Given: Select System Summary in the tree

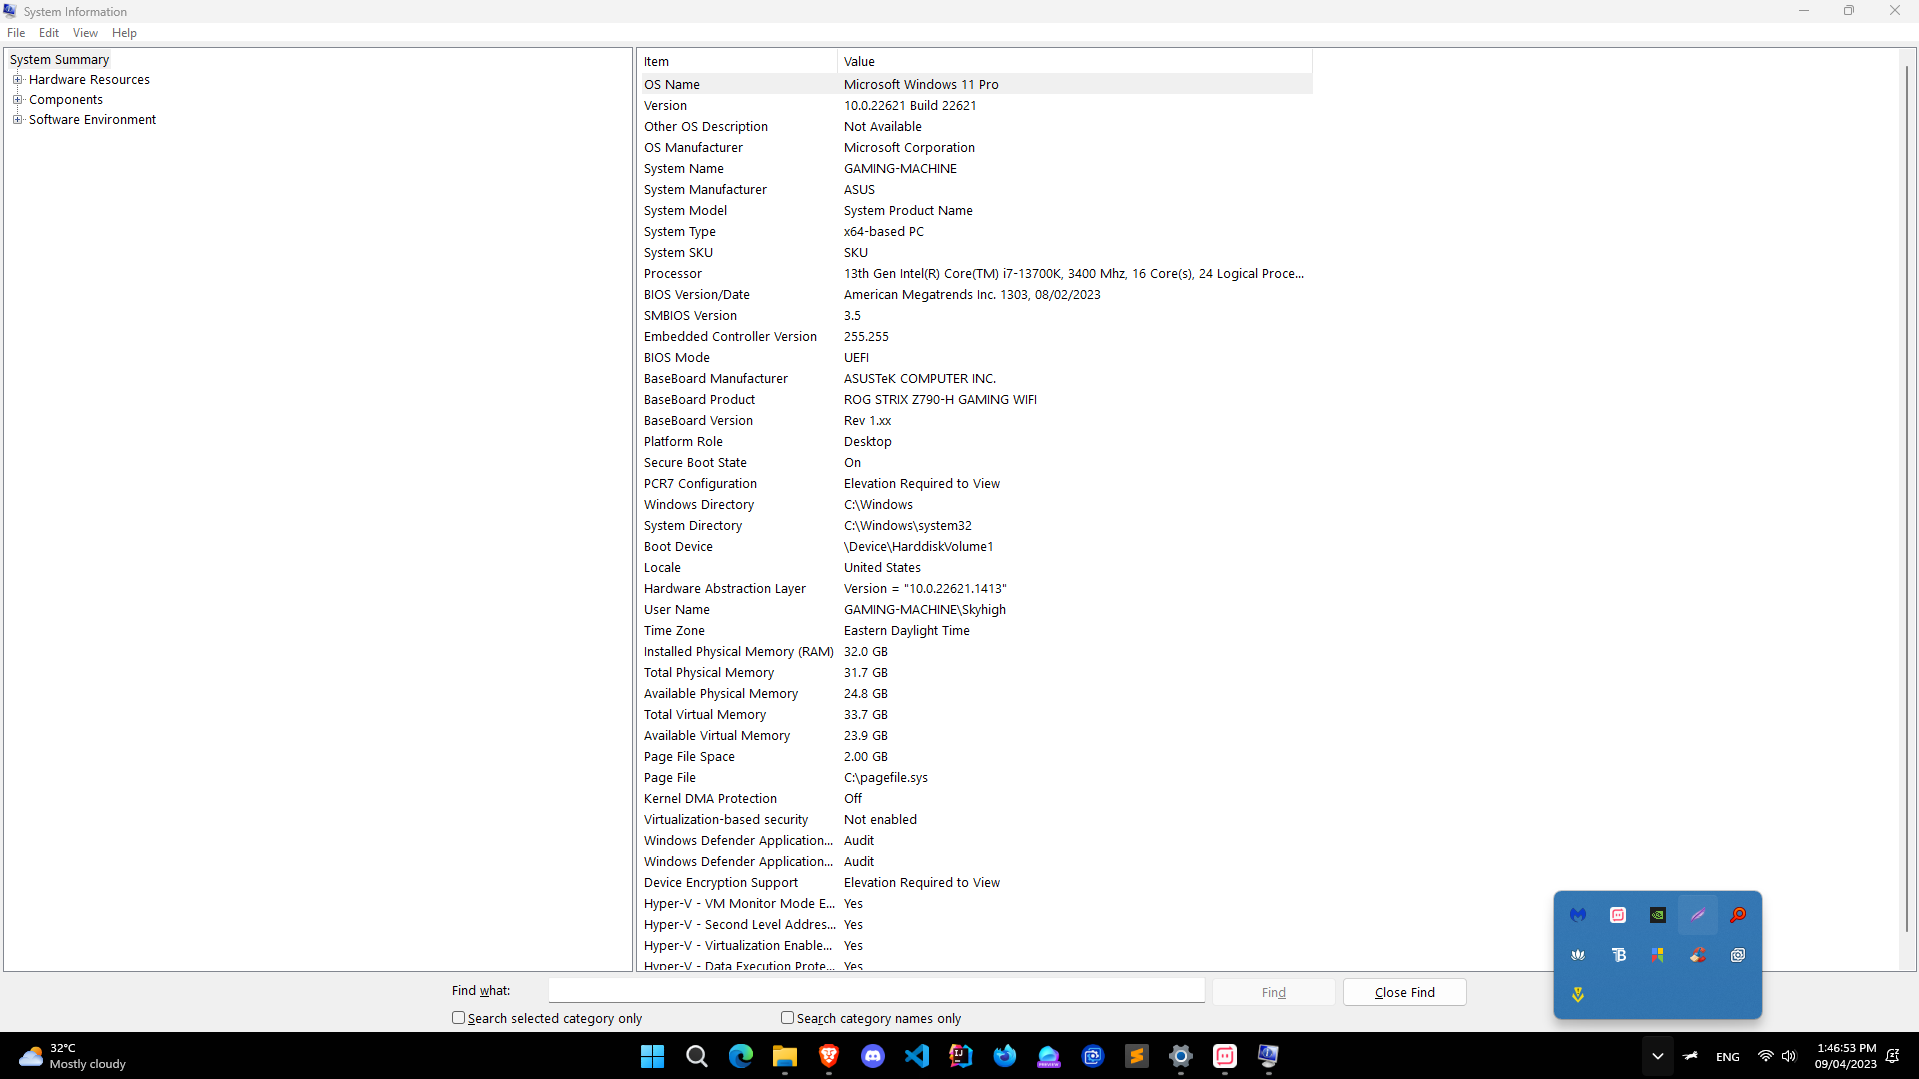Looking at the screenshot, I should coord(59,60).
